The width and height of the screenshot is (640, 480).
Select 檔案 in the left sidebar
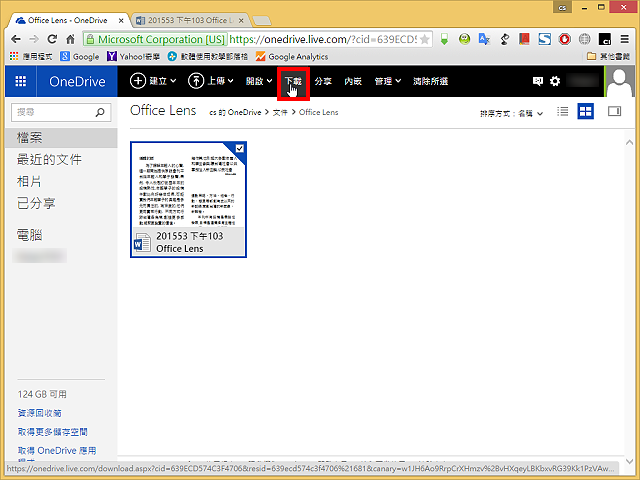(61, 138)
